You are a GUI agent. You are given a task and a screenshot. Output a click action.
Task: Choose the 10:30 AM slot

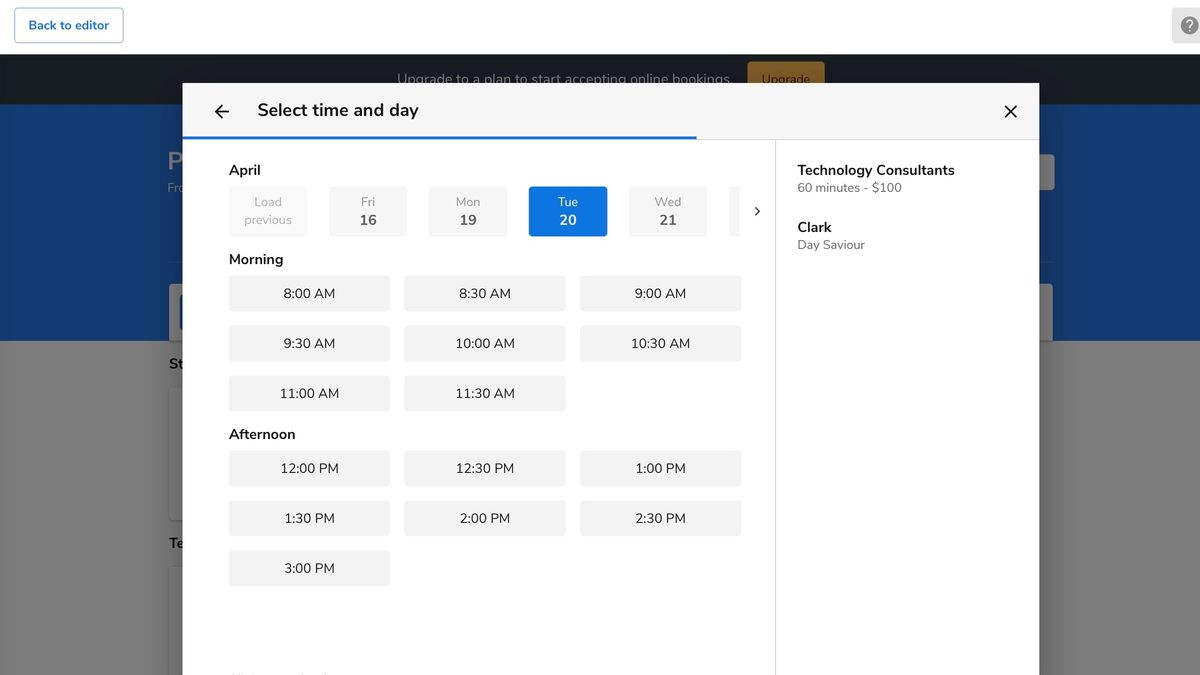click(x=660, y=343)
